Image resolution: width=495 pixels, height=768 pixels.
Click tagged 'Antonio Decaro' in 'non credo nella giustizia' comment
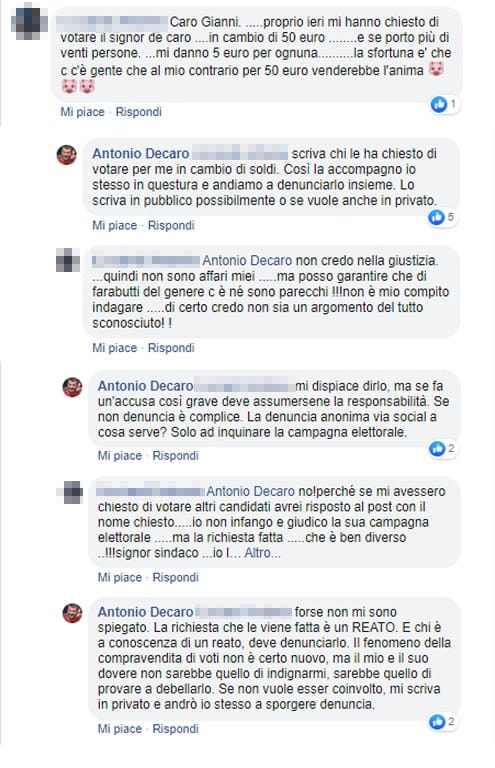tap(247, 260)
